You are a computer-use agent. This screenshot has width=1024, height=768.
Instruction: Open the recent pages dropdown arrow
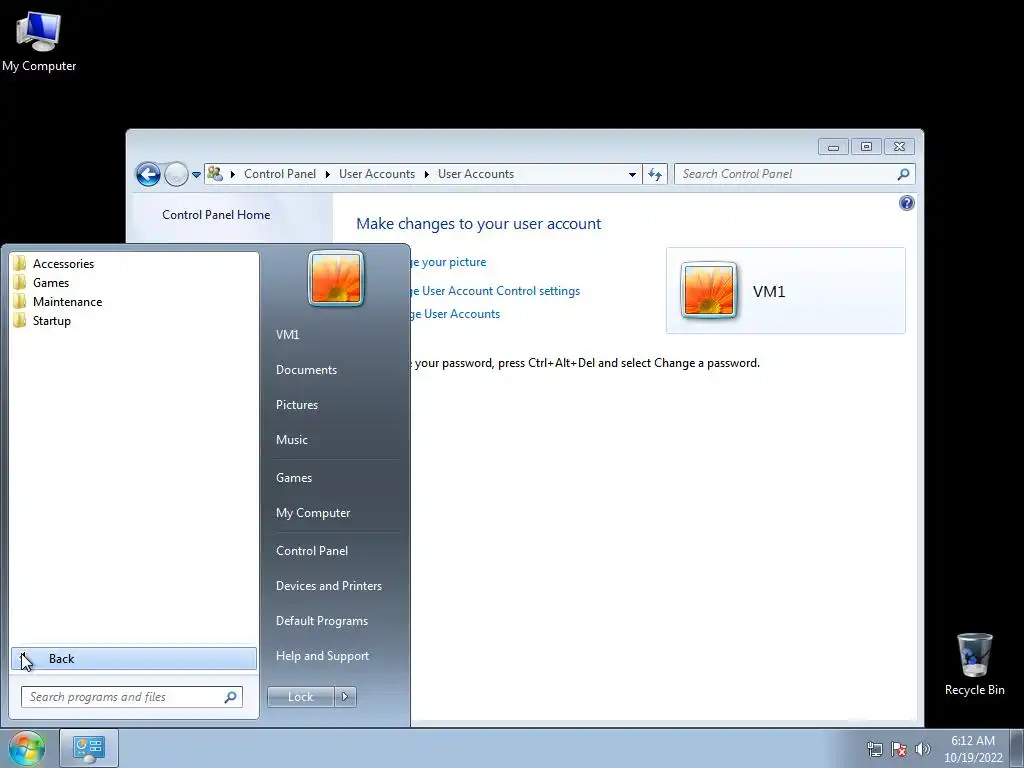[196, 174]
